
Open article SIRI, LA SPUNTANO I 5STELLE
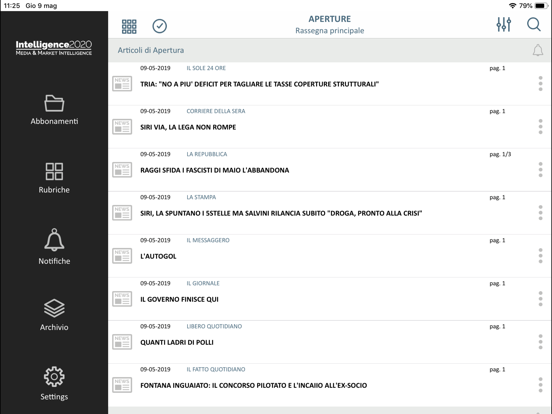pos(281,213)
